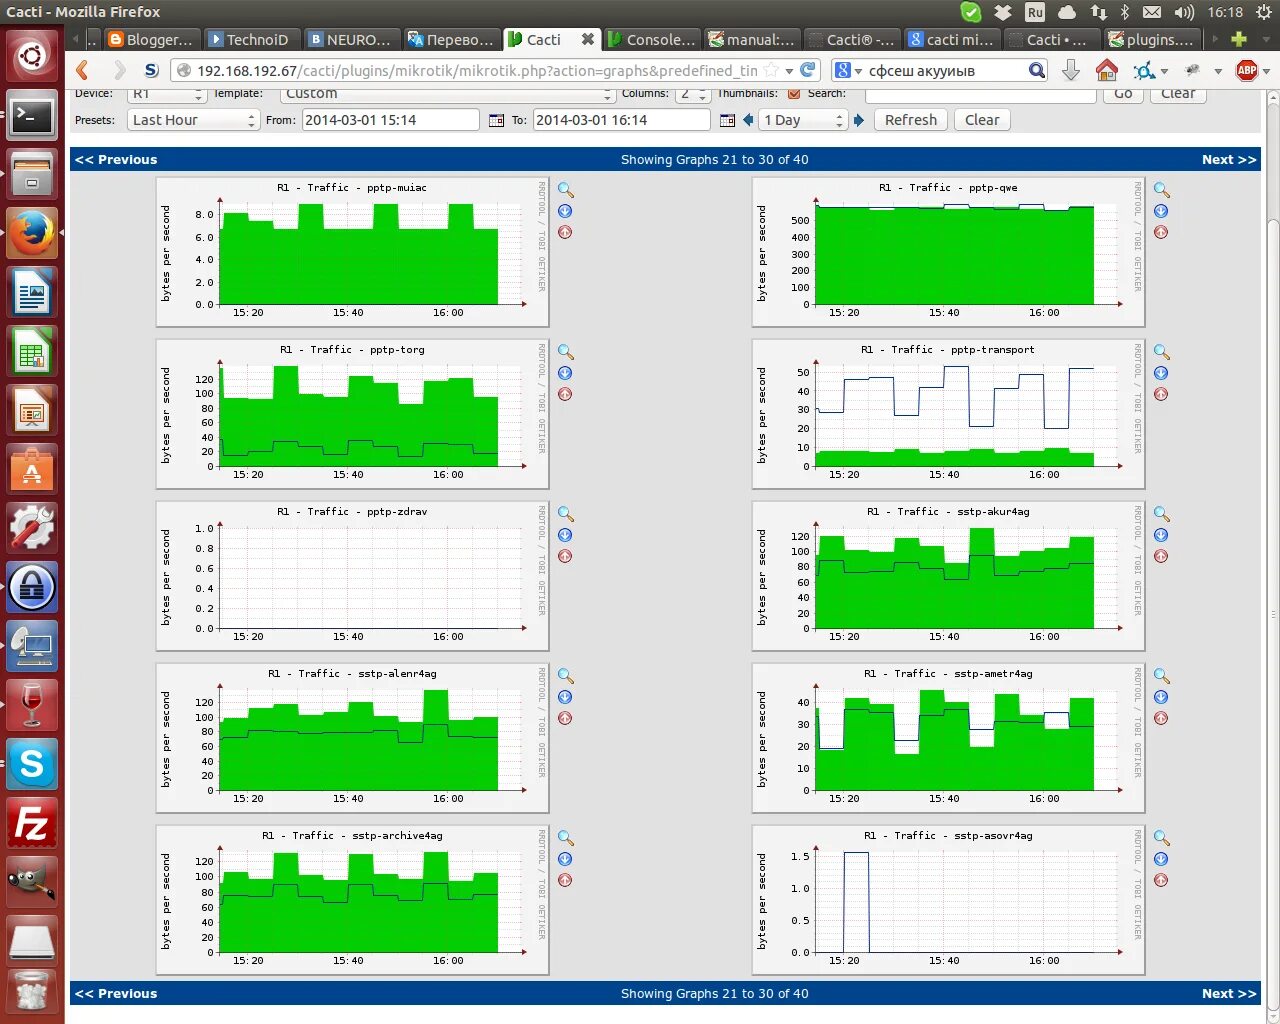The image size is (1280, 1024).
Task: Open Skype from the Ubuntu dock
Action: coord(32,765)
